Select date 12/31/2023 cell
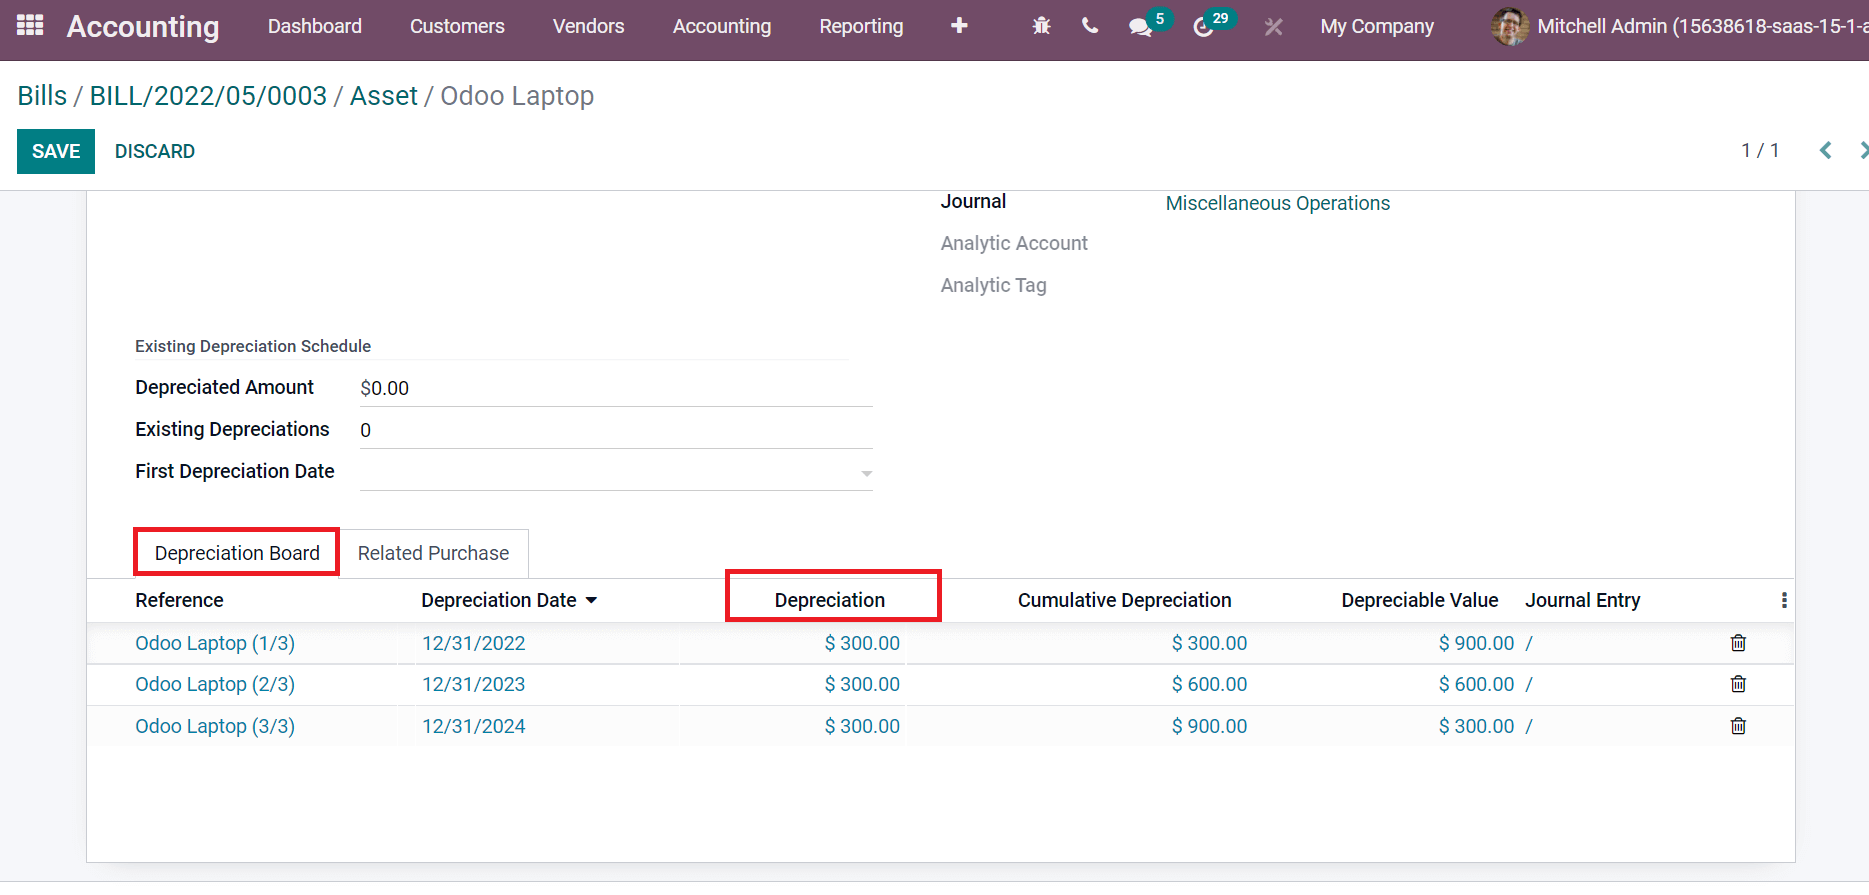This screenshot has height=895, width=1869. tap(473, 684)
